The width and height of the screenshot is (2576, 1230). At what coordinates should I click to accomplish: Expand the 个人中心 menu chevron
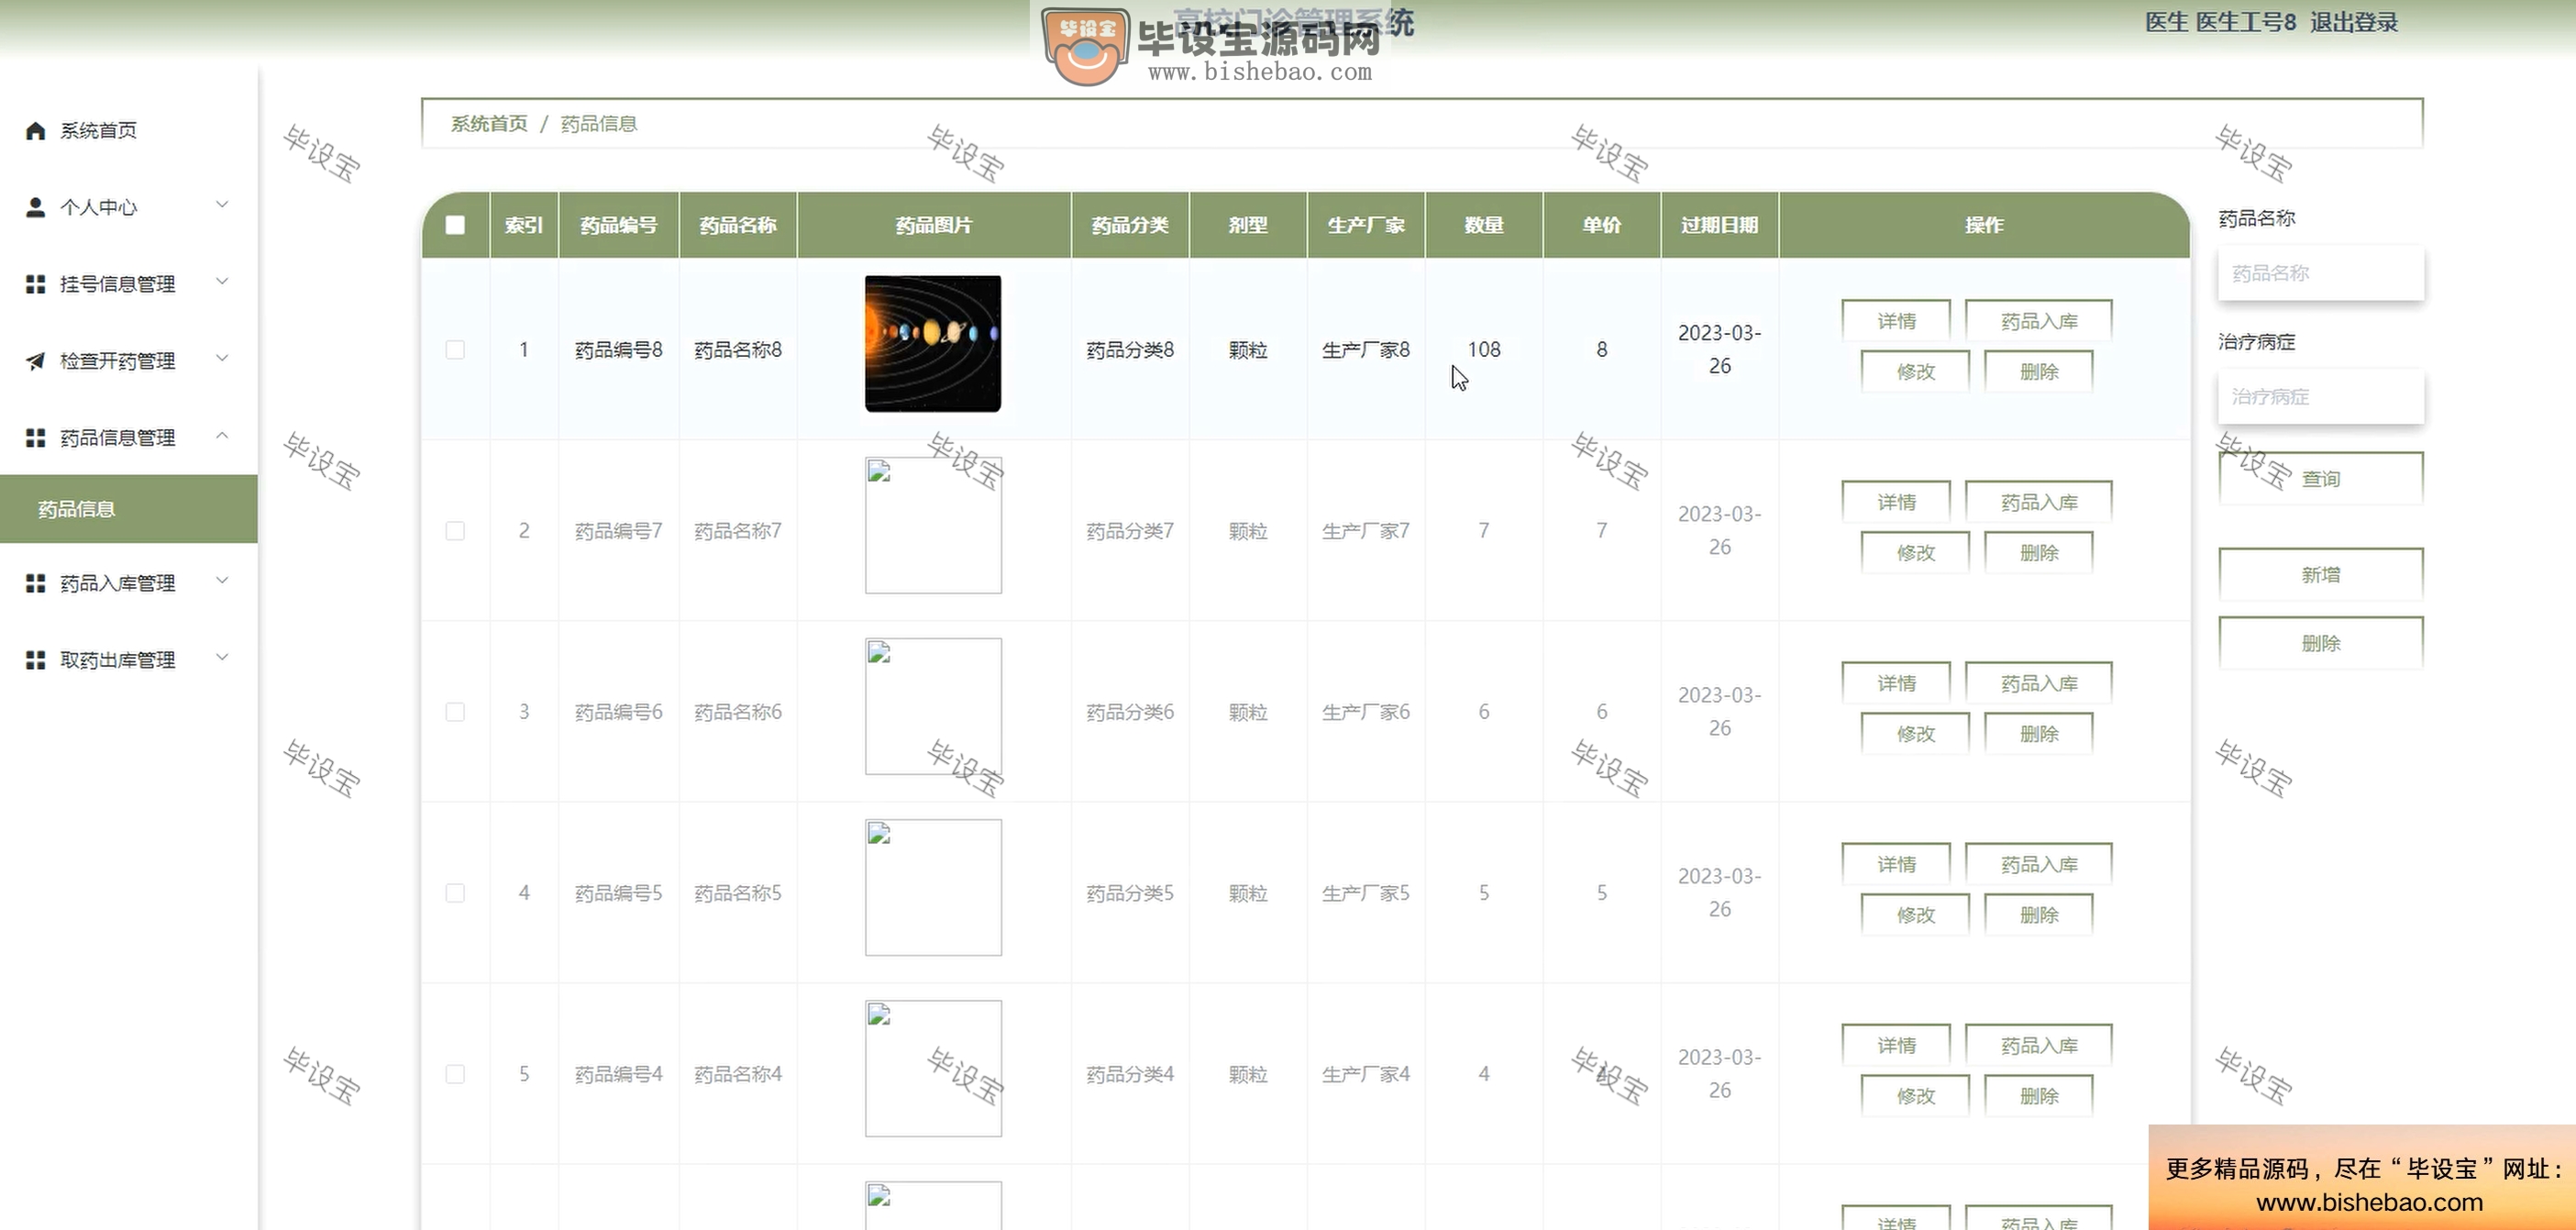pyautogui.click(x=222, y=205)
